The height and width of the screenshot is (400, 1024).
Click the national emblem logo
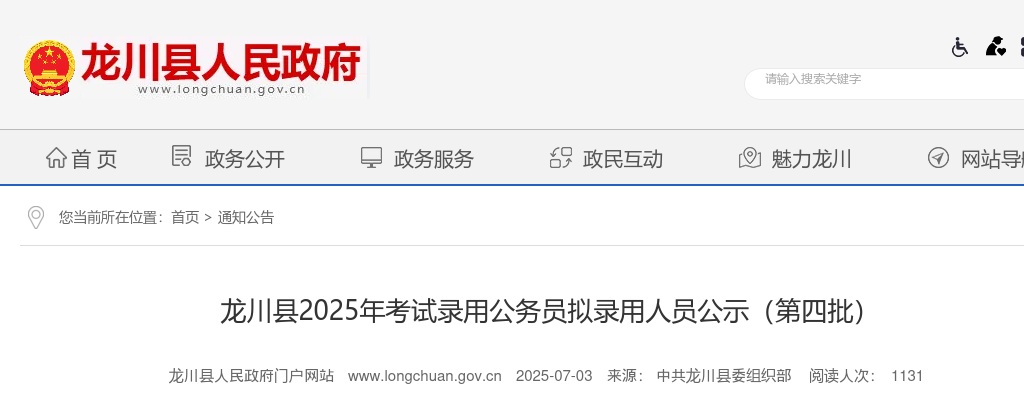pyautogui.click(x=49, y=68)
